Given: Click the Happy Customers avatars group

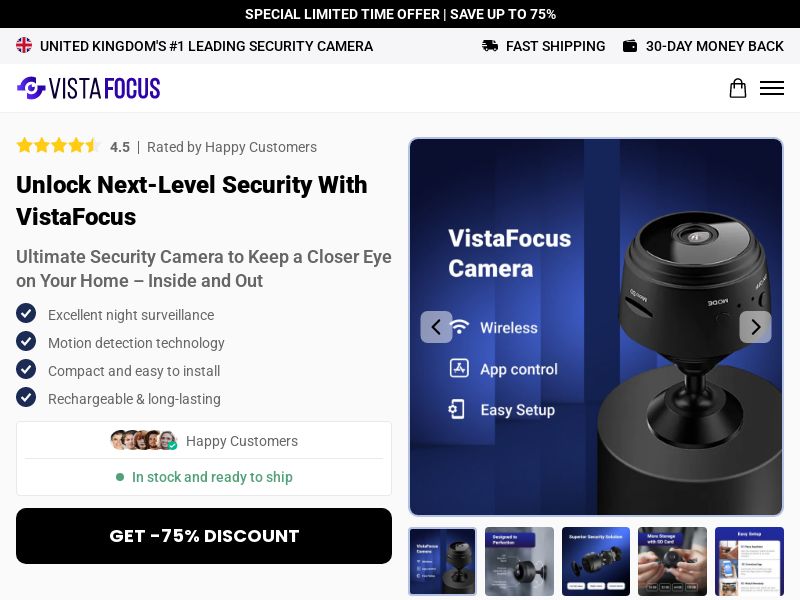Looking at the screenshot, I should 144,440.
